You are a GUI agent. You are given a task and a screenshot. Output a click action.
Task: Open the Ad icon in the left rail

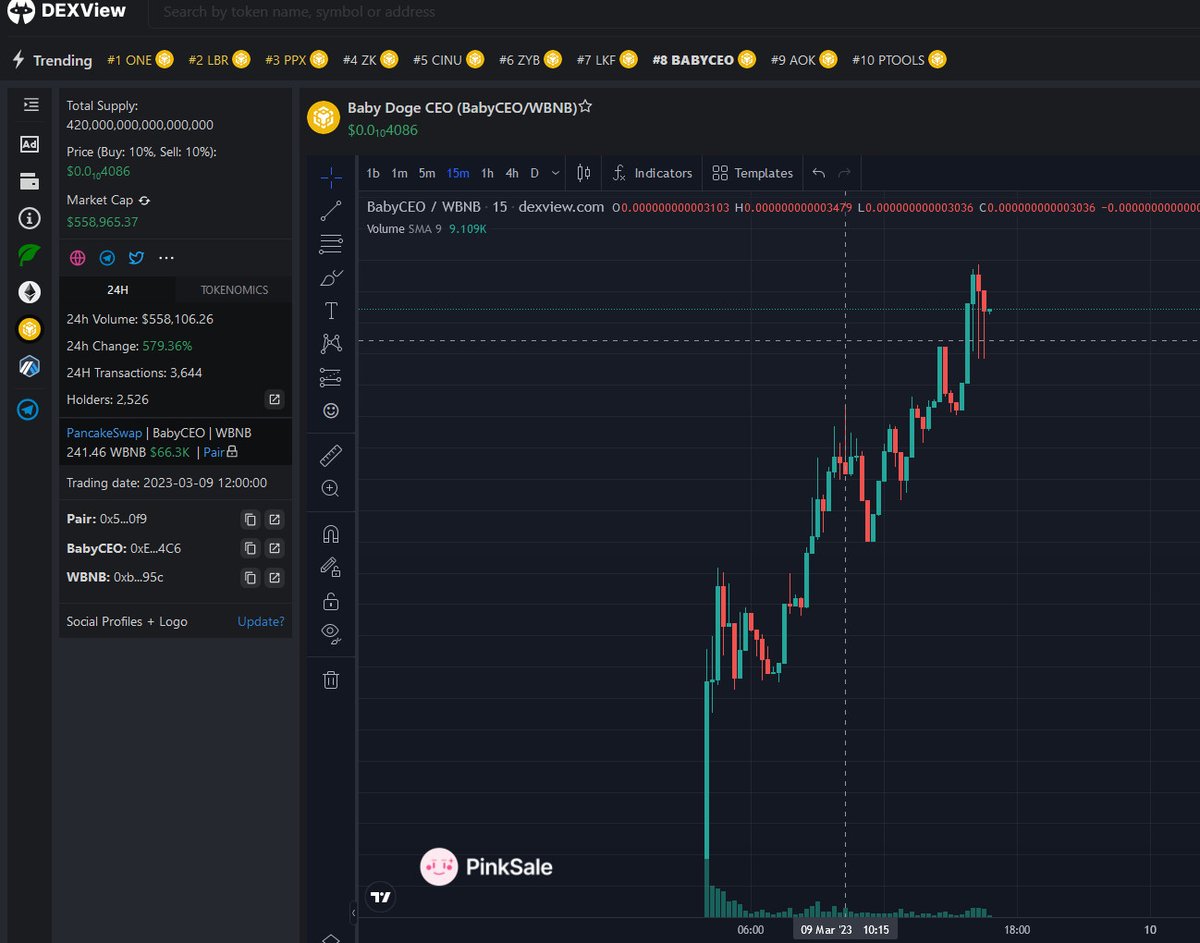coord(30,144)
